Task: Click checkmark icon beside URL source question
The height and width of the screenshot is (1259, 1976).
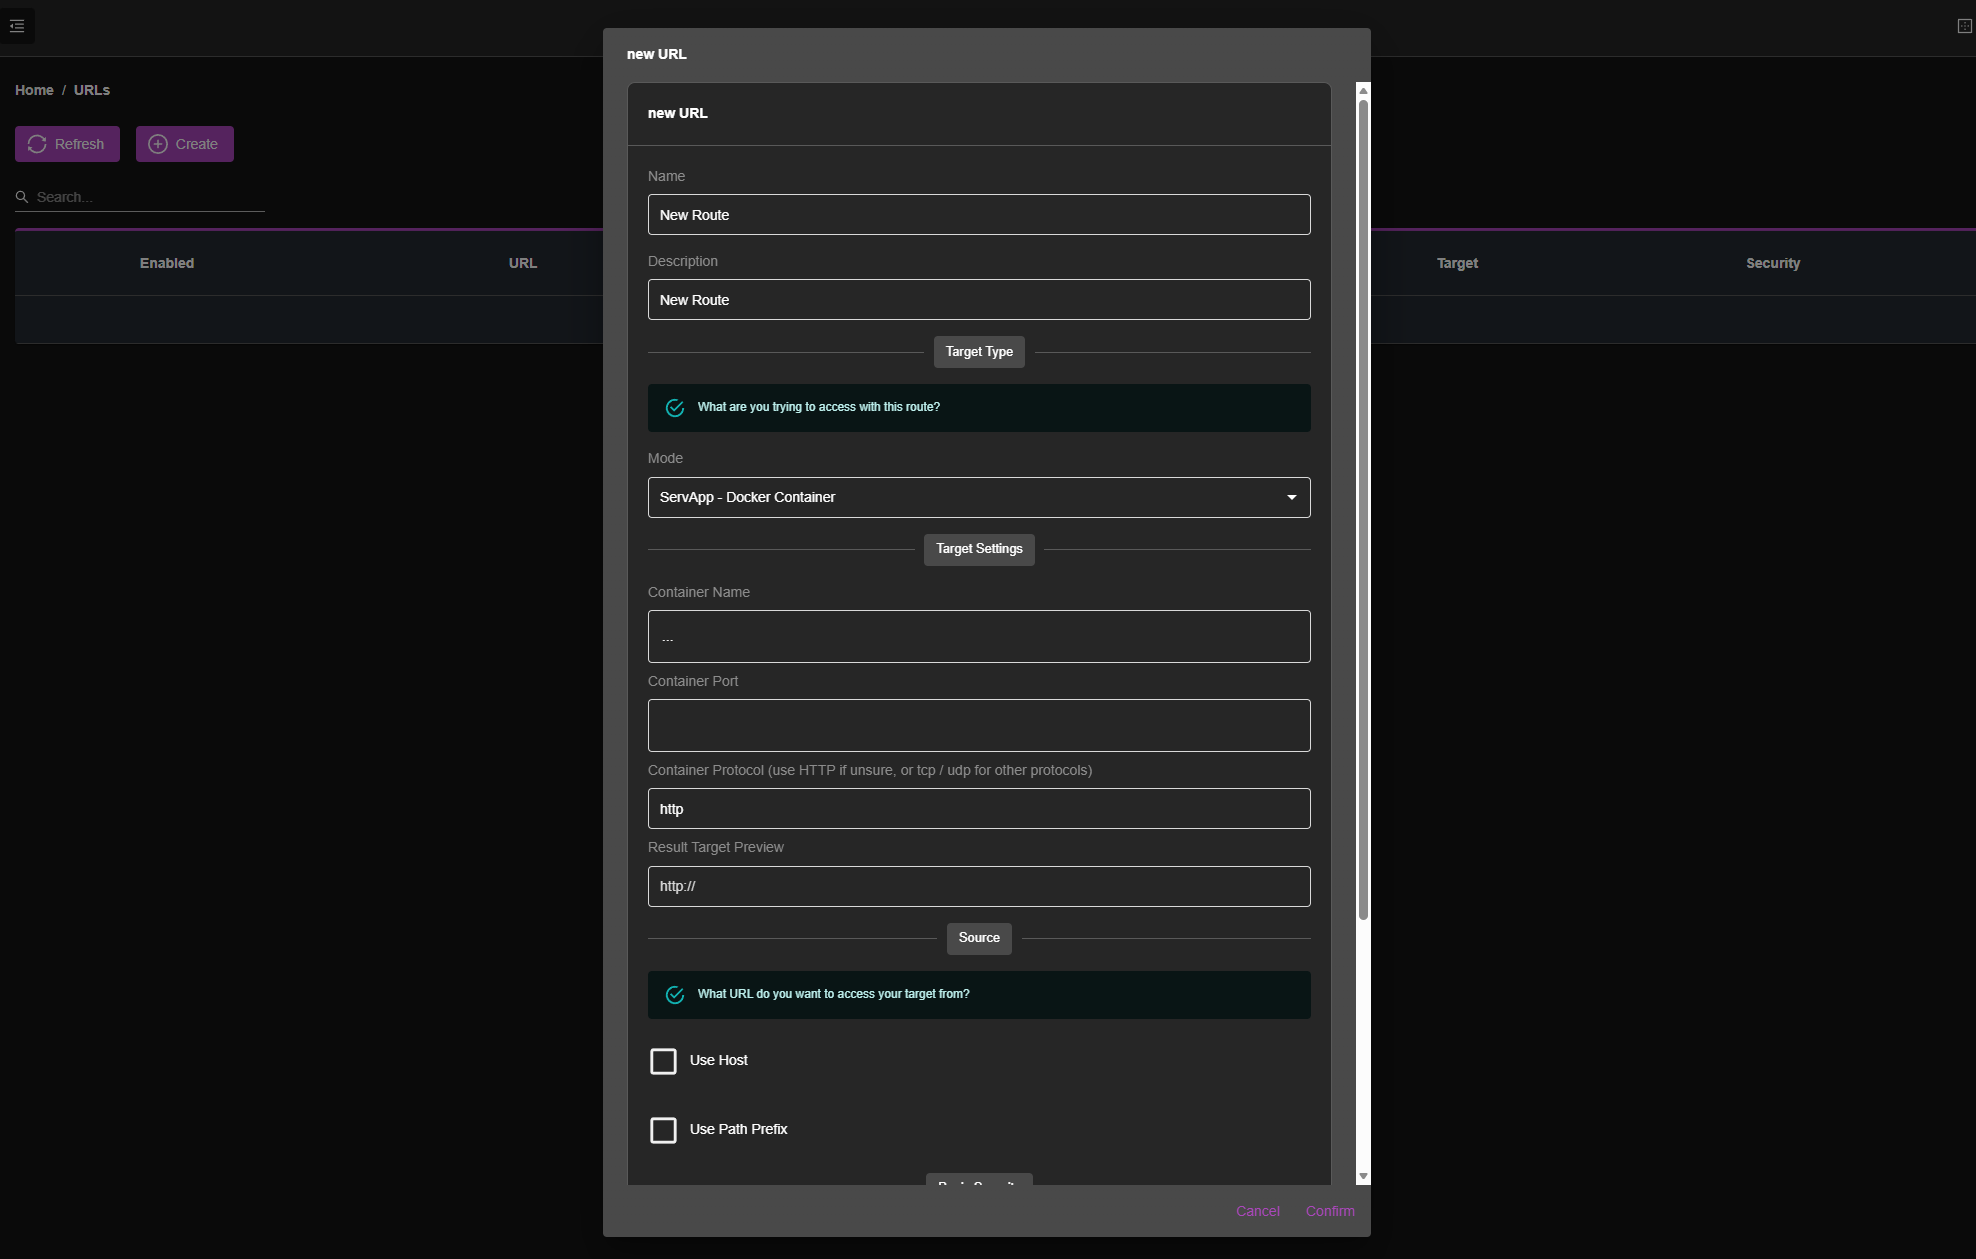Action: pos(675,995)
